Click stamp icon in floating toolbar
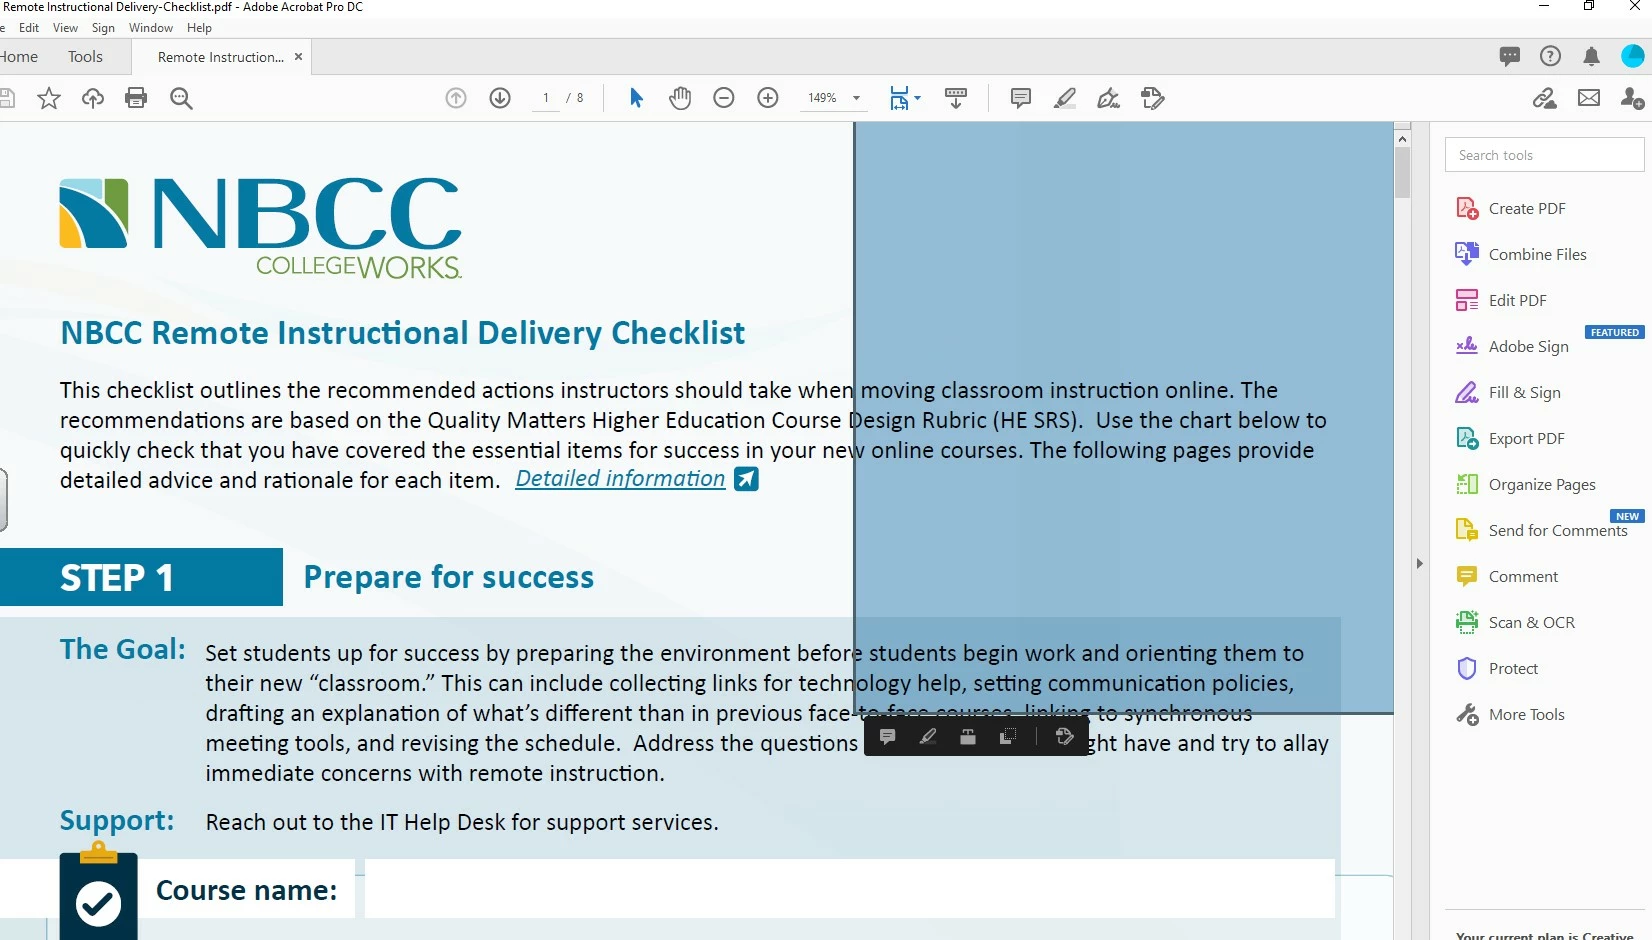1652x940 pixels. (x=1064, y=737)
